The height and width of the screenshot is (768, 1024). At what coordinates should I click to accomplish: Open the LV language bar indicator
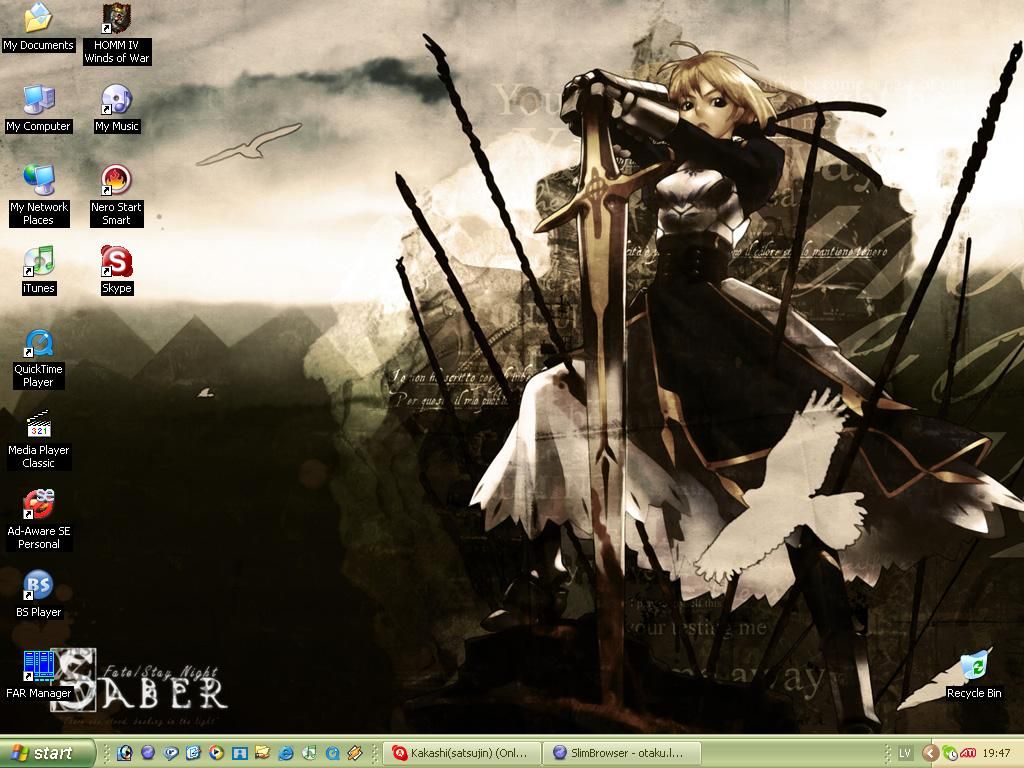tap(904, 754)
